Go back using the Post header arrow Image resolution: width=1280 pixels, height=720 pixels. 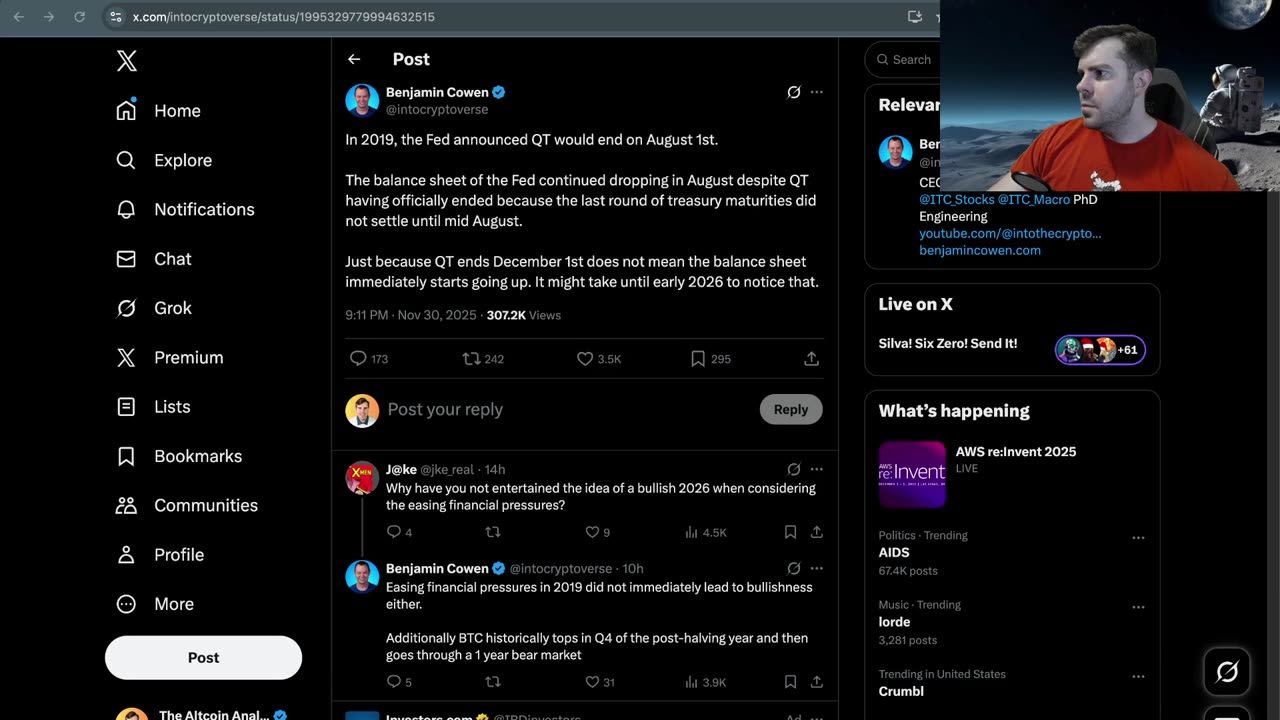(x=354, y=59)
